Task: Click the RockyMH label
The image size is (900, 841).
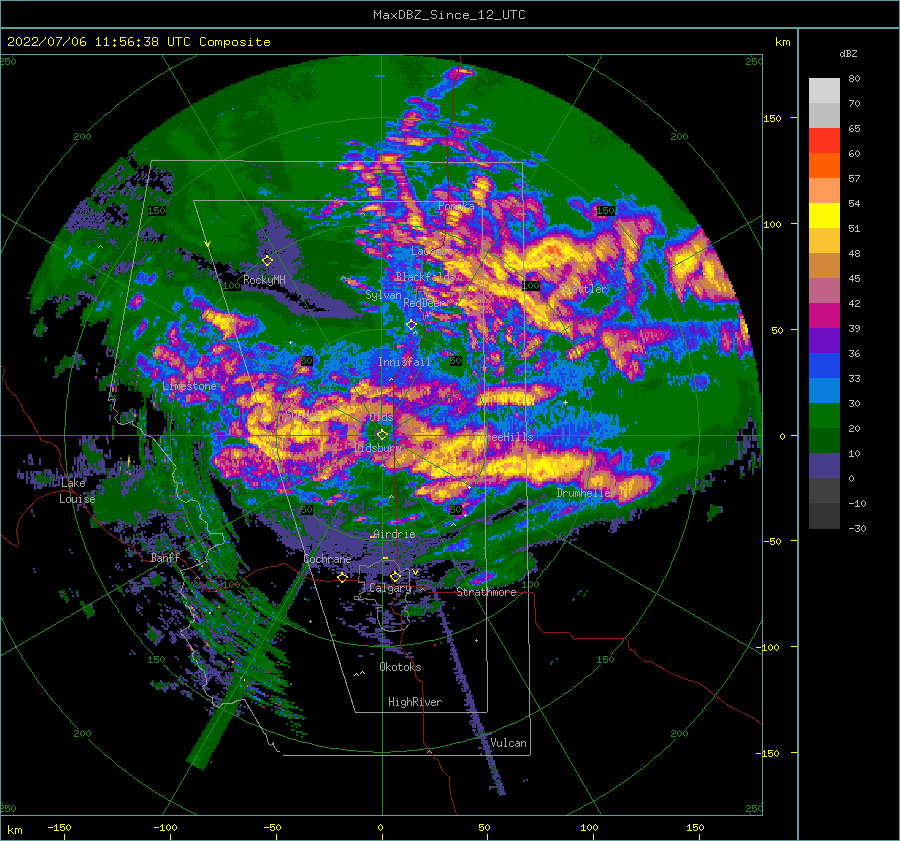Action: 264,280
